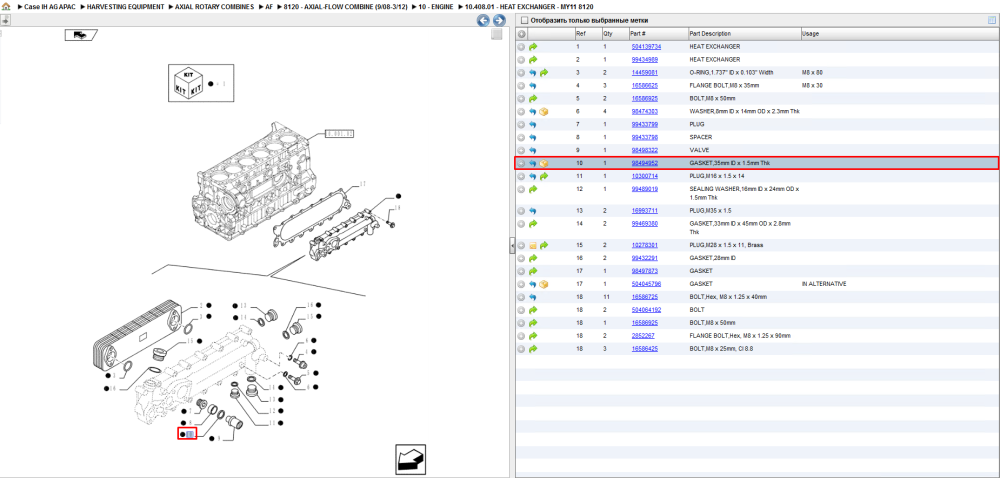Click green arrow in FLANGE BOLT 2852267 row
Viewport: 1000px width, 478px height.
coord(533,336)
